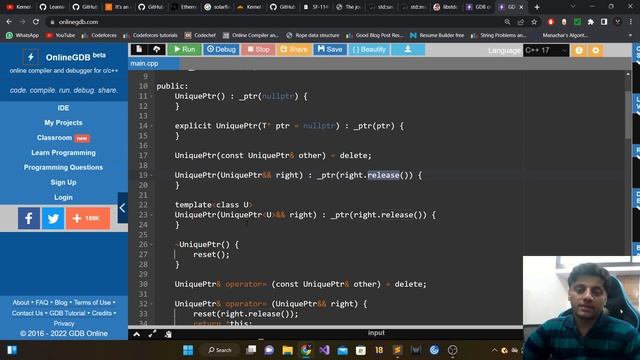Switch to the solarflare browser tab
The height and width of the screenshot is (360, 640).
click(x=218, y=7)
